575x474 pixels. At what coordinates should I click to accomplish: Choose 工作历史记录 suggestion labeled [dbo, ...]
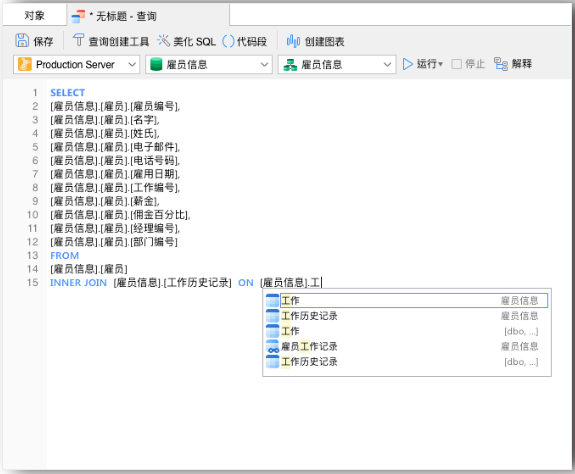406,362
